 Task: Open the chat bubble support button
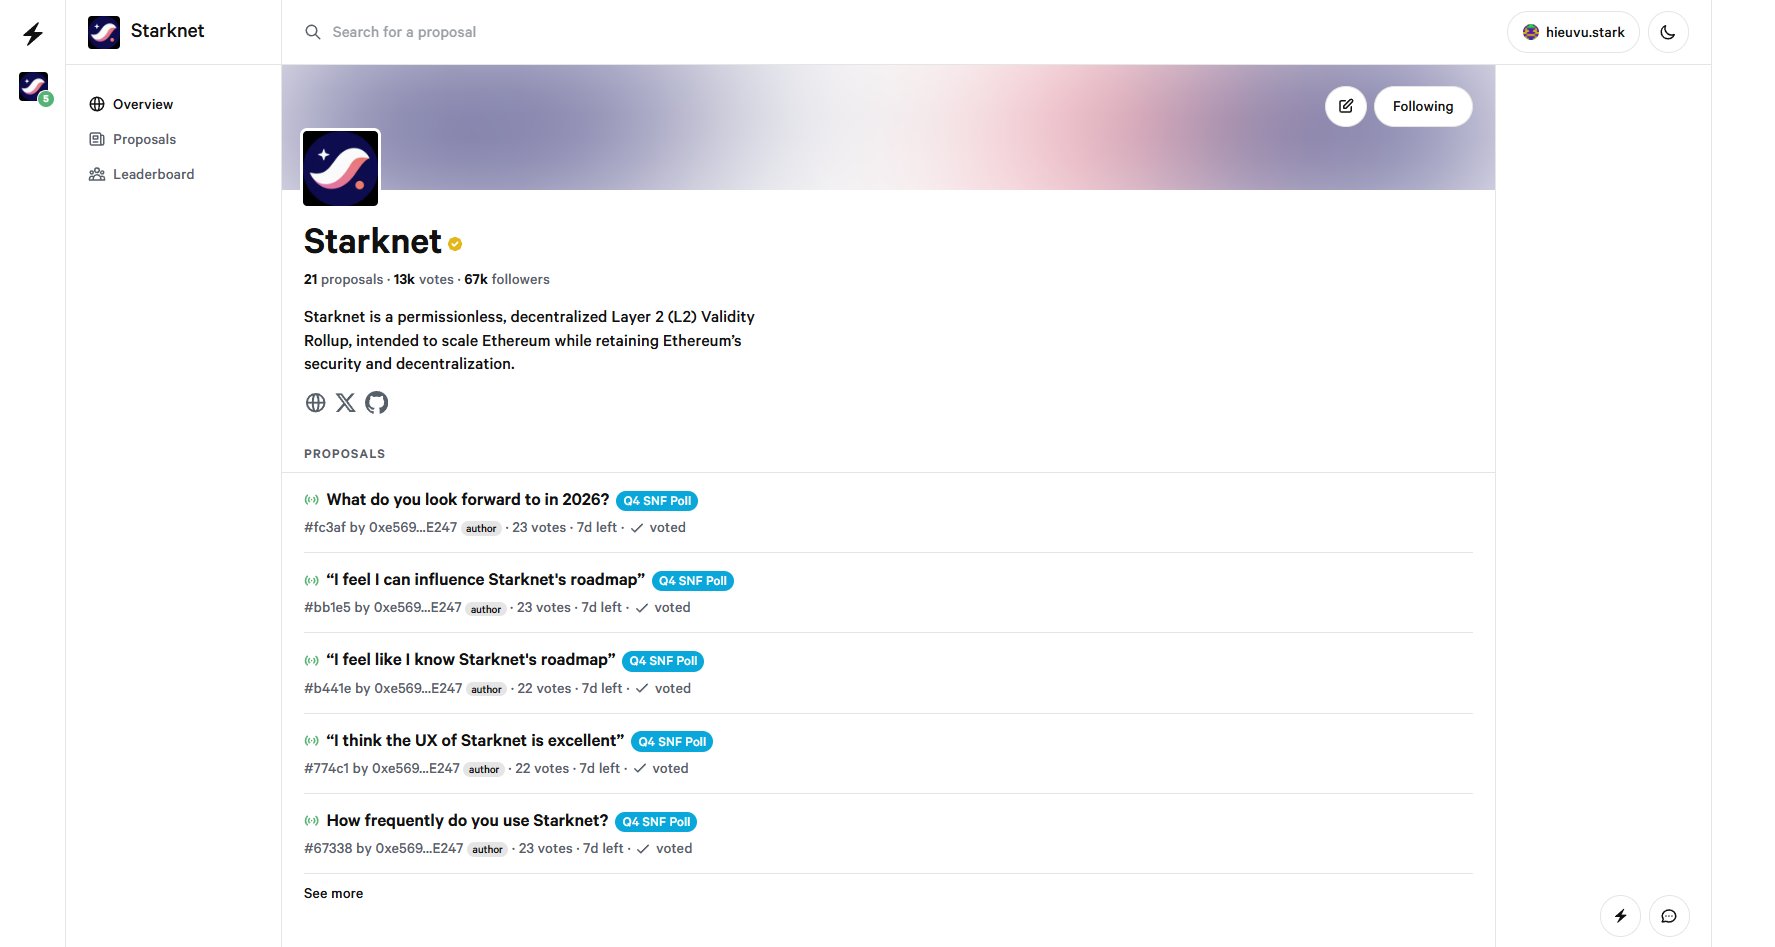(1669, 916)
